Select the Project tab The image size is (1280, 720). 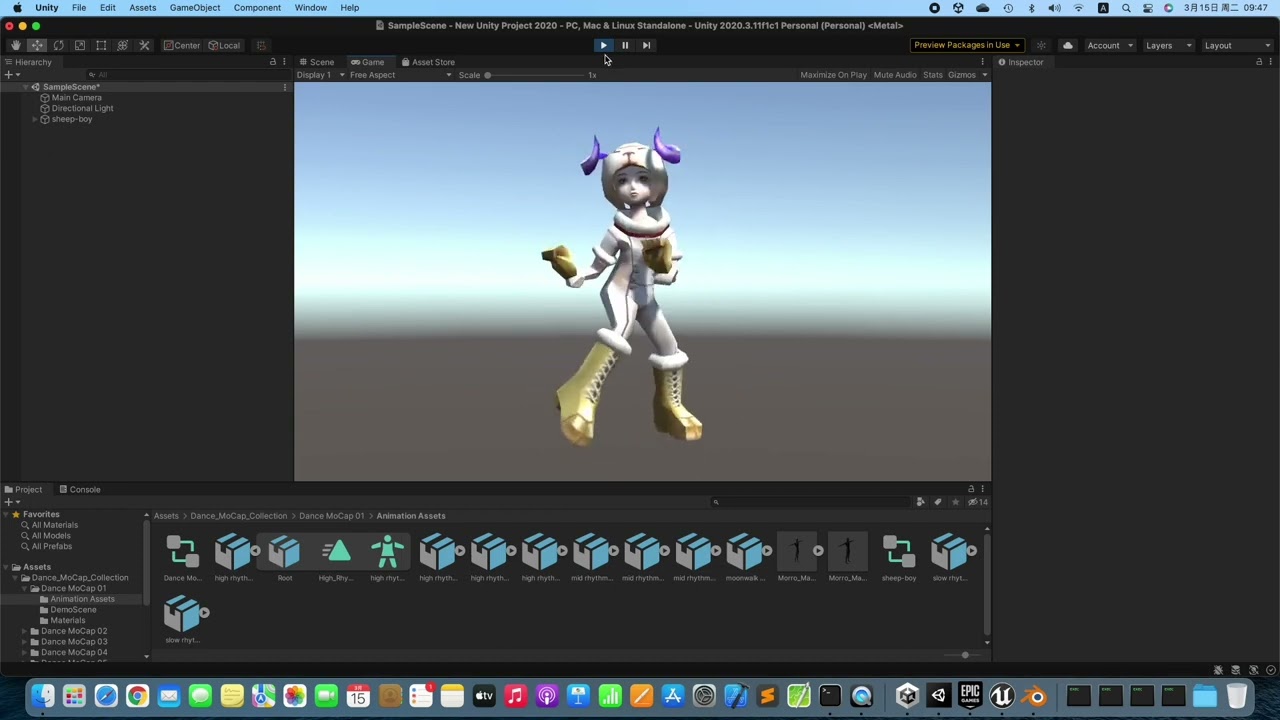(22, 489)
